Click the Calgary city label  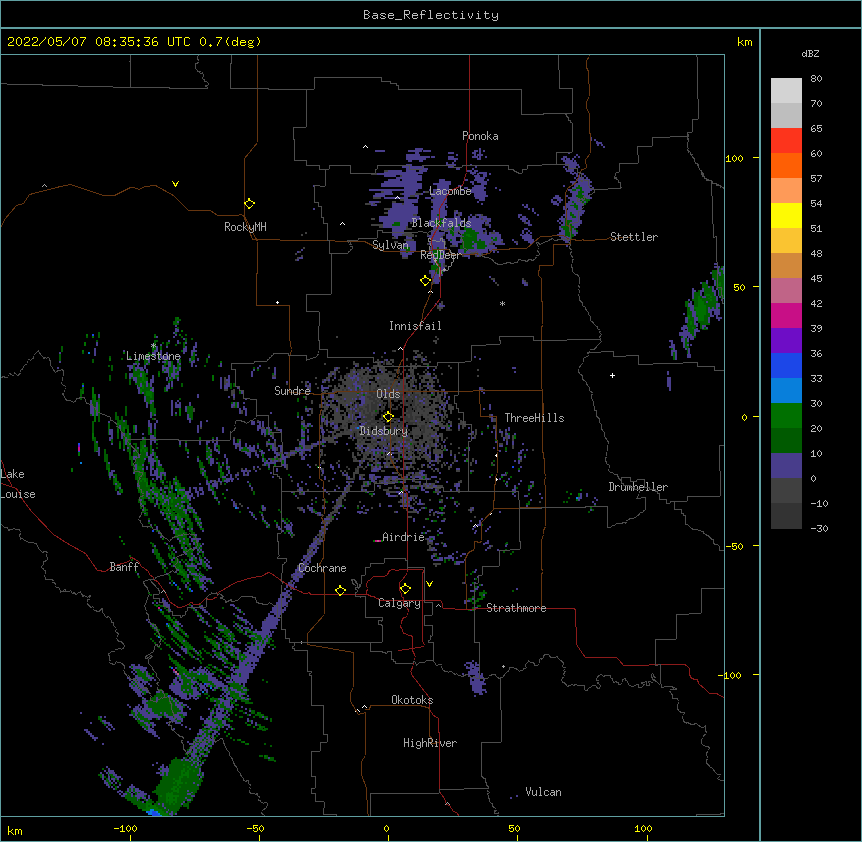point(400,603)
